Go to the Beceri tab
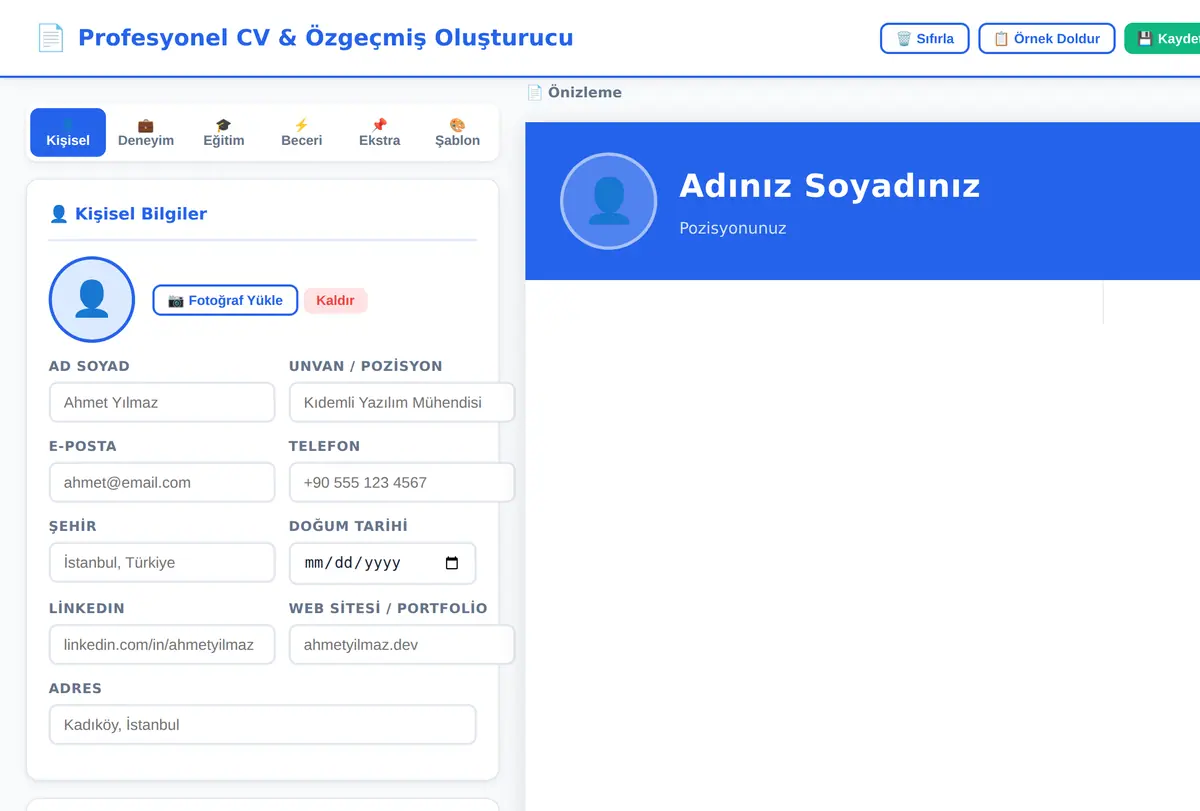This screenshot has width=1200, height=811. (302, 132)
